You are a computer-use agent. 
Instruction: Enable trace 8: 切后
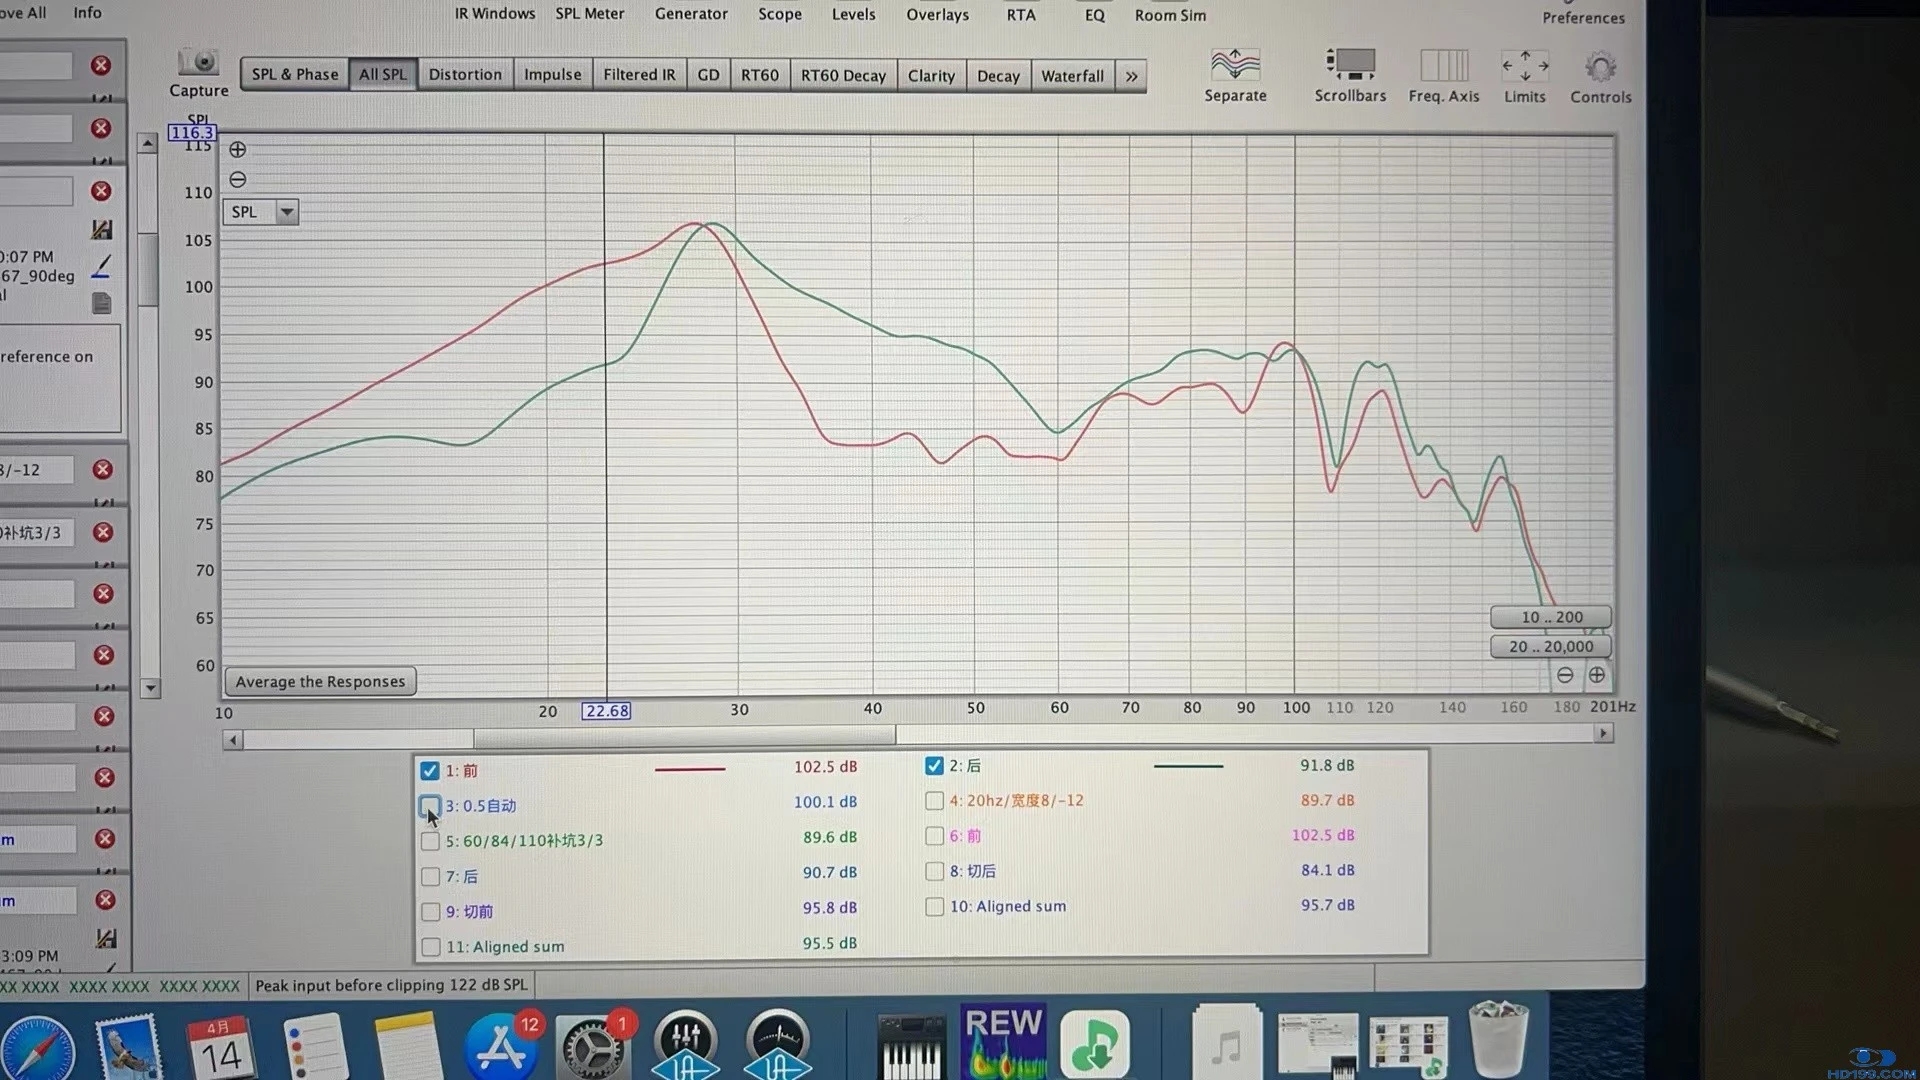click(x=934, y=871)
